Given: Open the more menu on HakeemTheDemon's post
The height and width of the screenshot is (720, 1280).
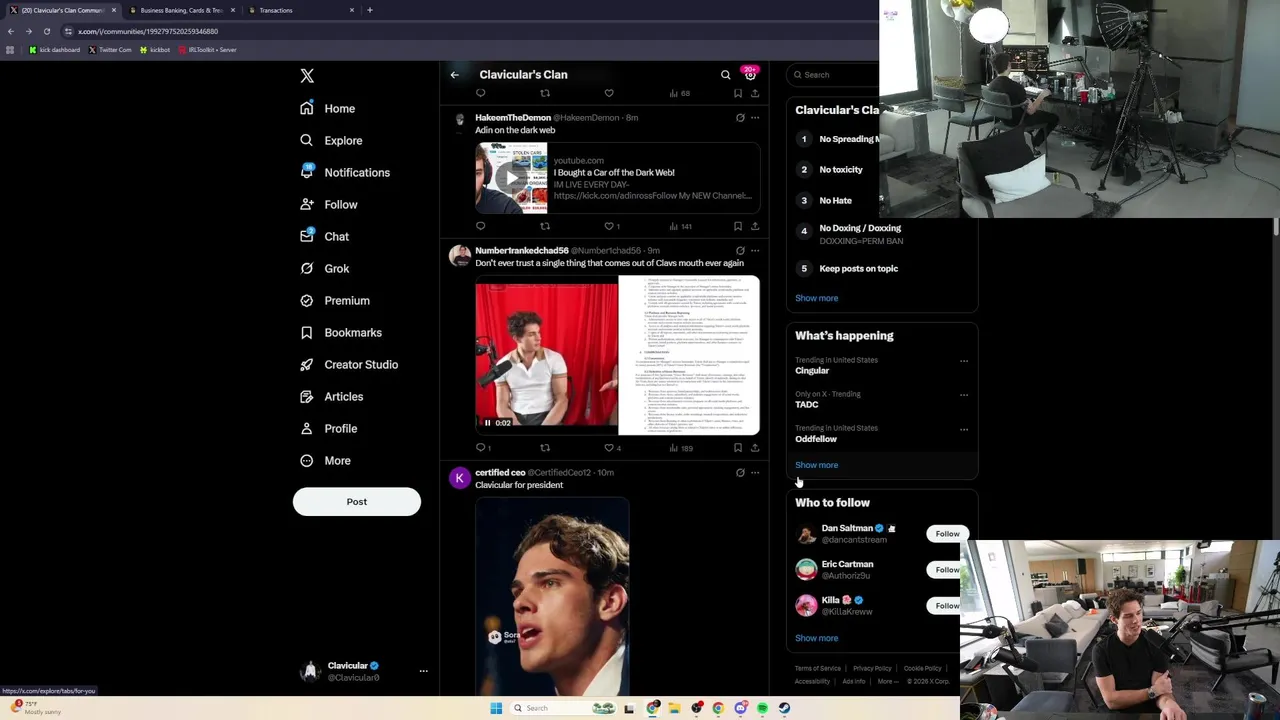Looking at the screenshot, I should [755, 118].
